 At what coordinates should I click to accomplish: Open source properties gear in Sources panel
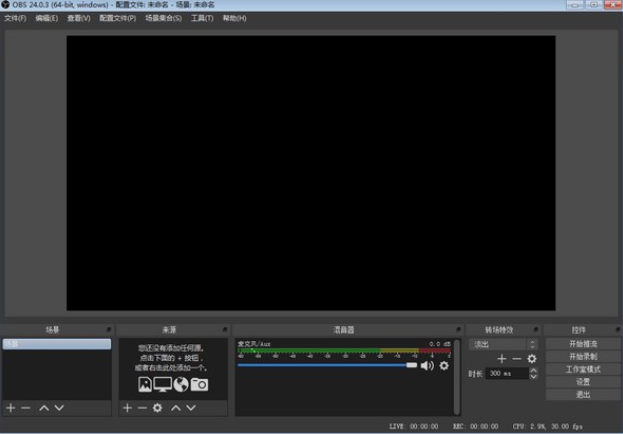pyautogui.click(x=157, y=408)
